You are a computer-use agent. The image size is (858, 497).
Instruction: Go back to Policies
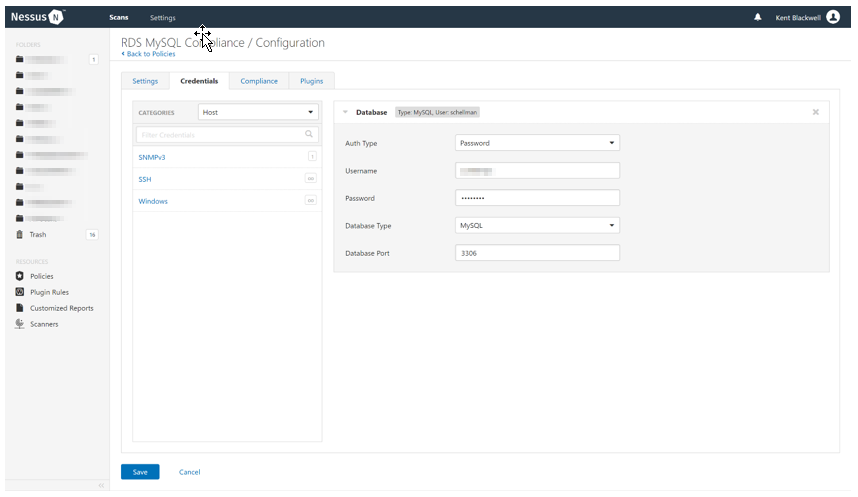coord(148,54)
